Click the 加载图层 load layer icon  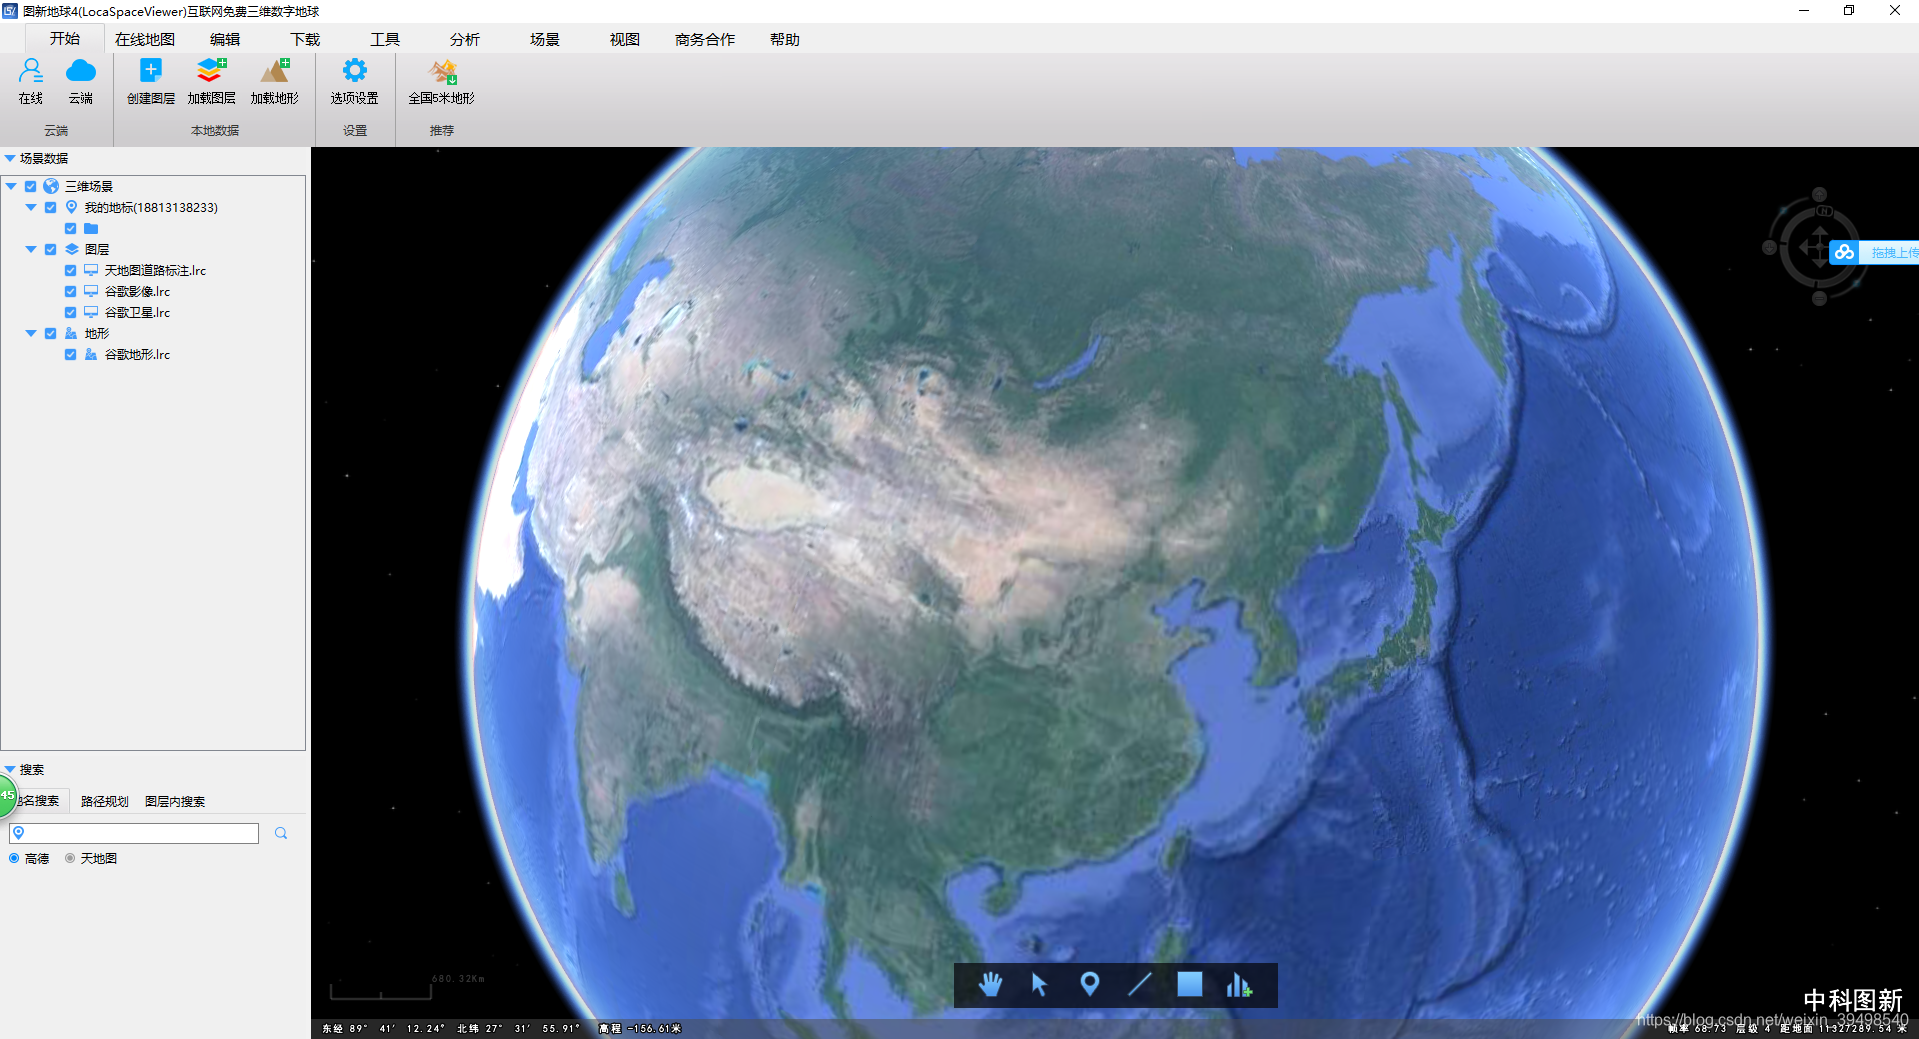(211, 71)
